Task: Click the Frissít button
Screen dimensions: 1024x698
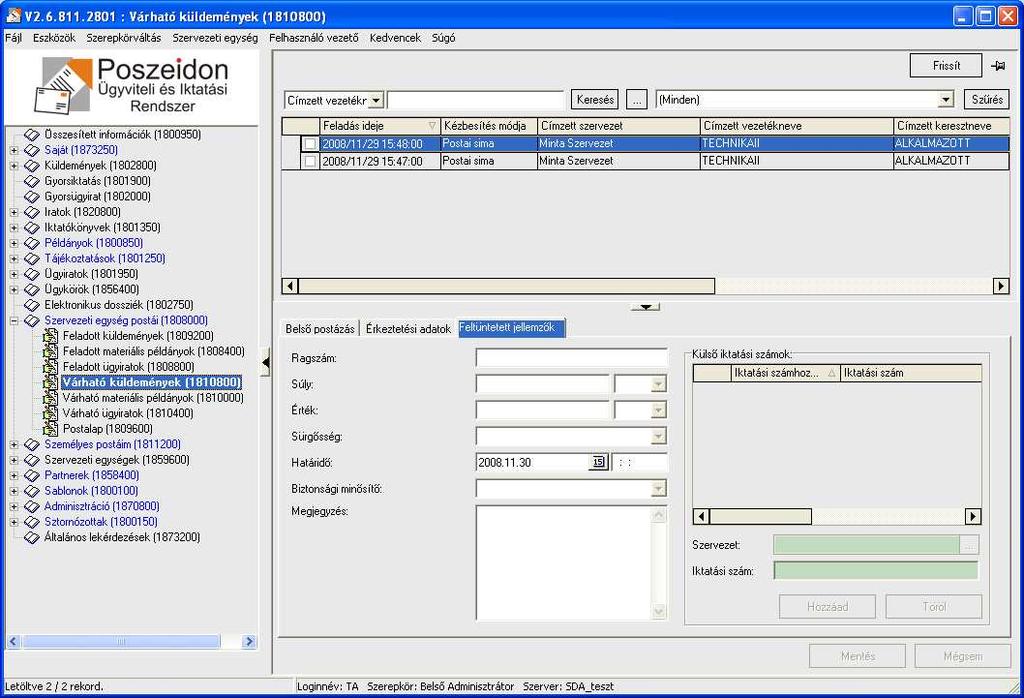Action: (x=946, y=66)
